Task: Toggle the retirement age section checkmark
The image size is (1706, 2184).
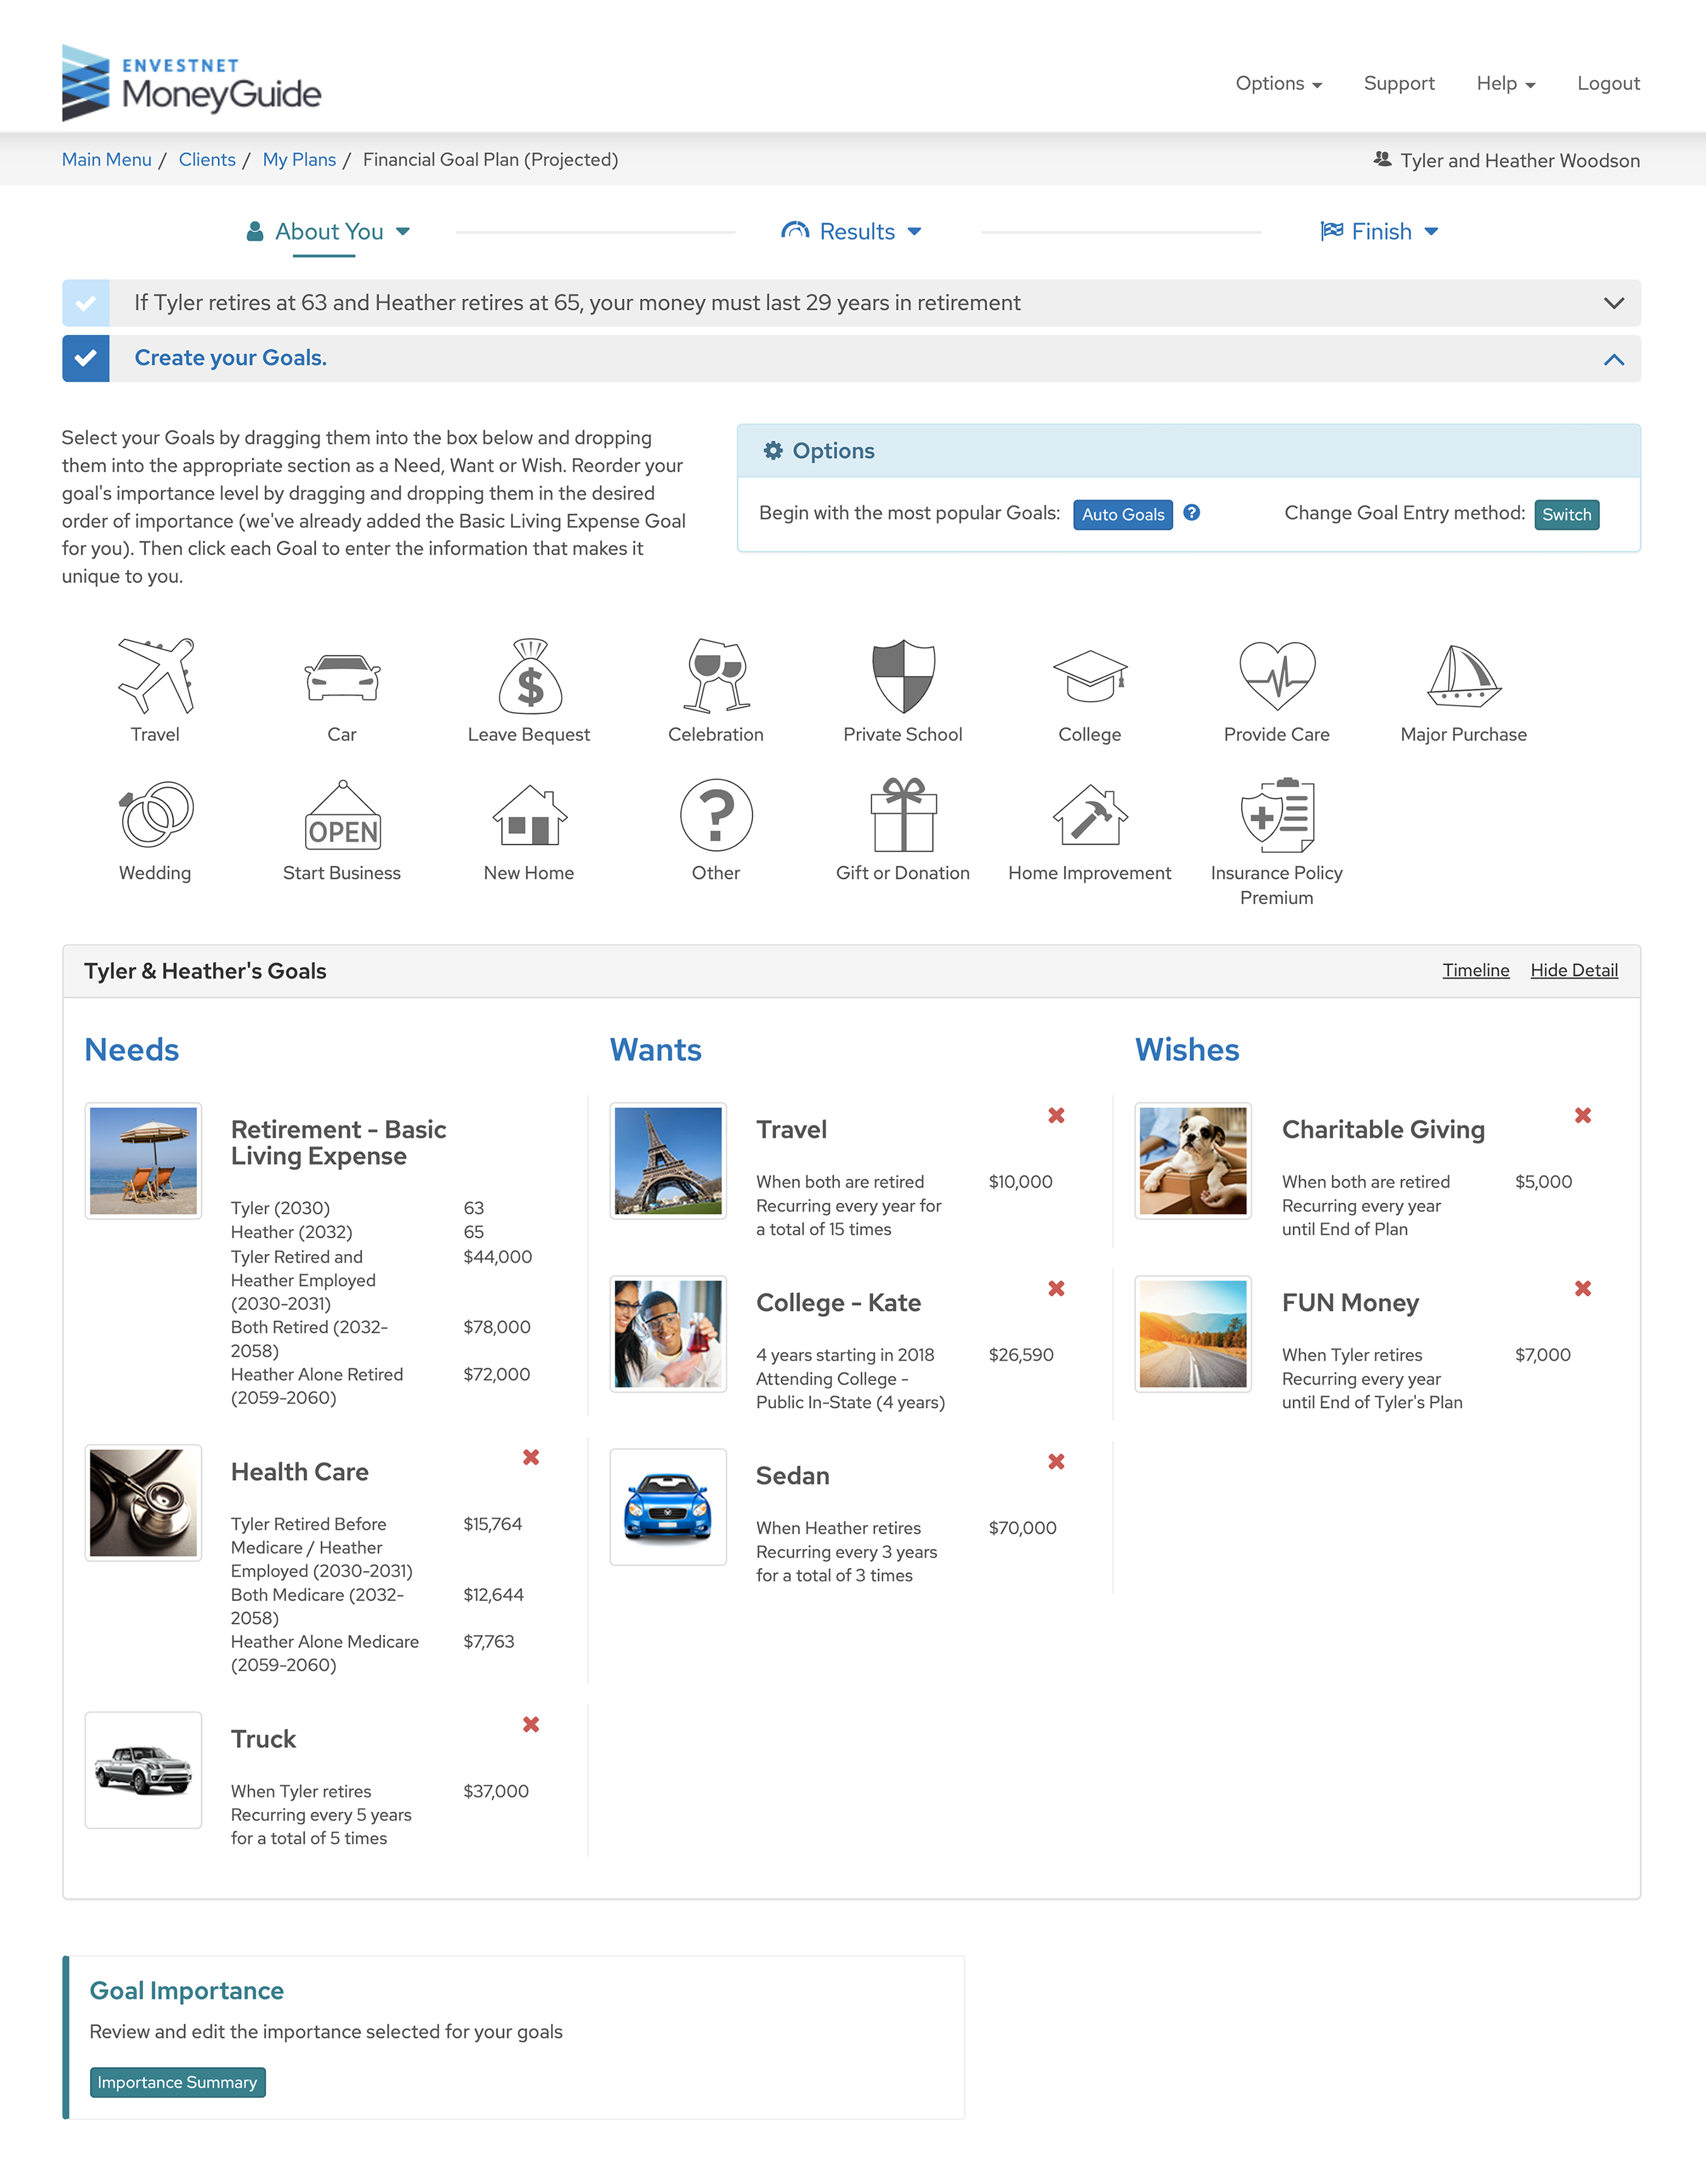Action: (86, 303)
